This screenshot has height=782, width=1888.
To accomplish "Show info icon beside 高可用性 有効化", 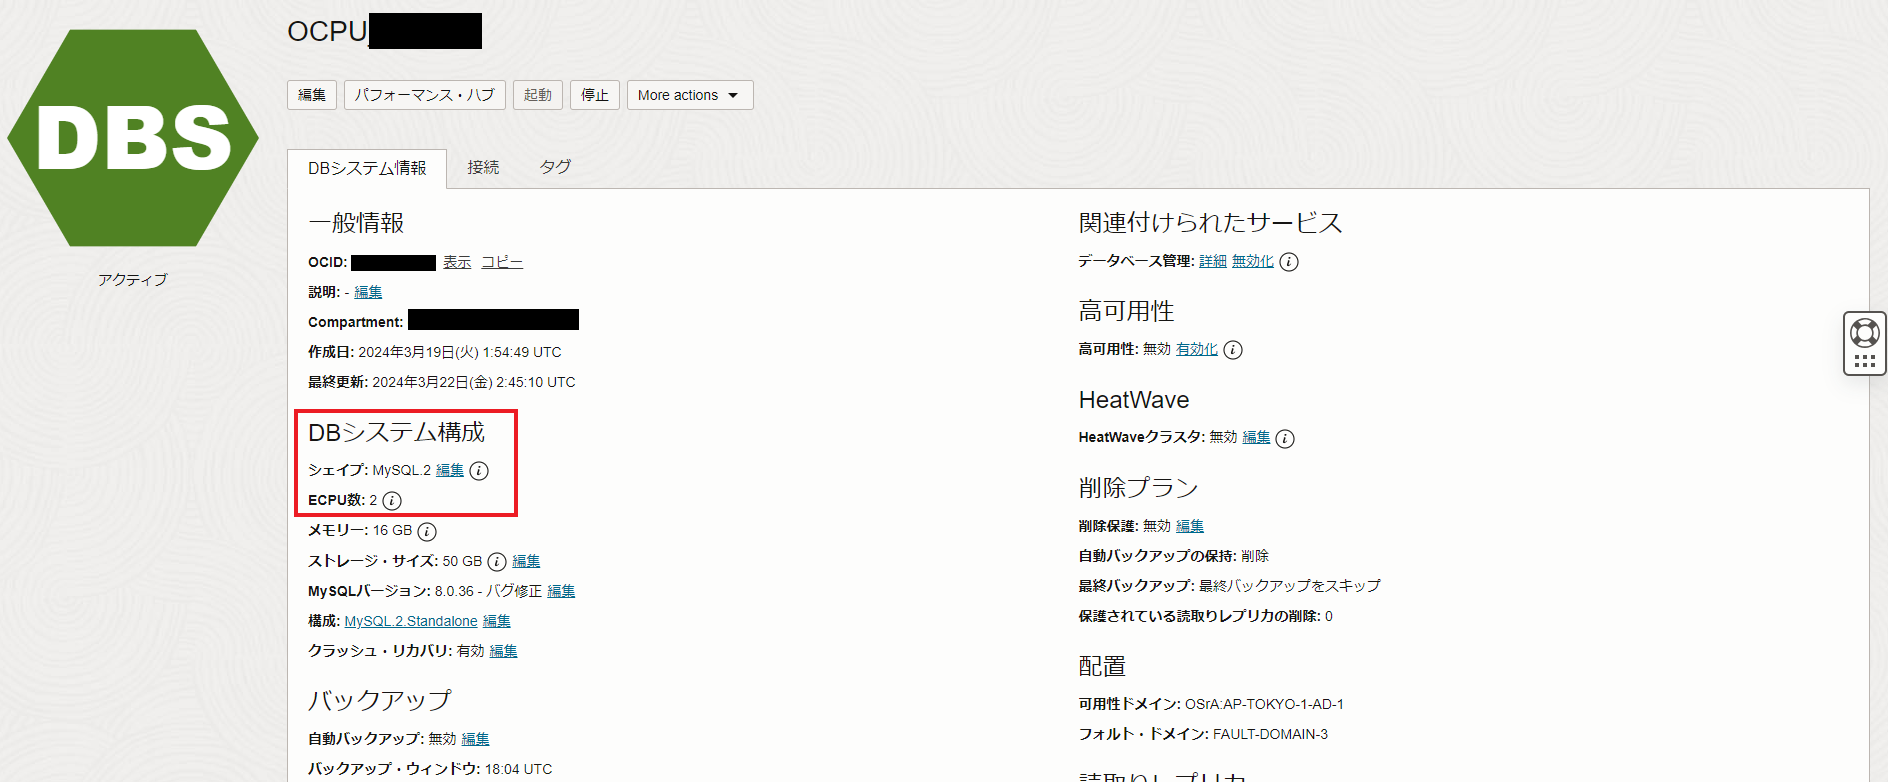I will pyautogui.click(x=1233, y=350).
